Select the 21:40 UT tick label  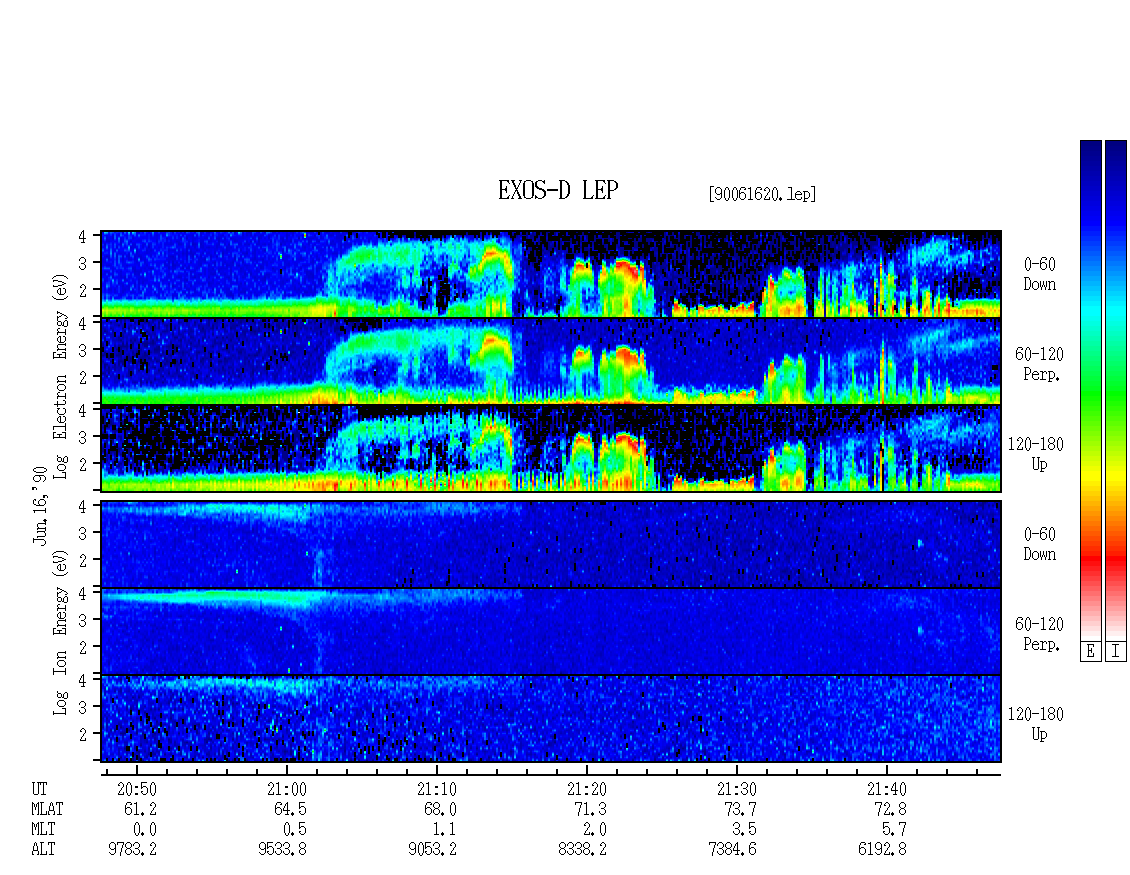pos(886,789)
